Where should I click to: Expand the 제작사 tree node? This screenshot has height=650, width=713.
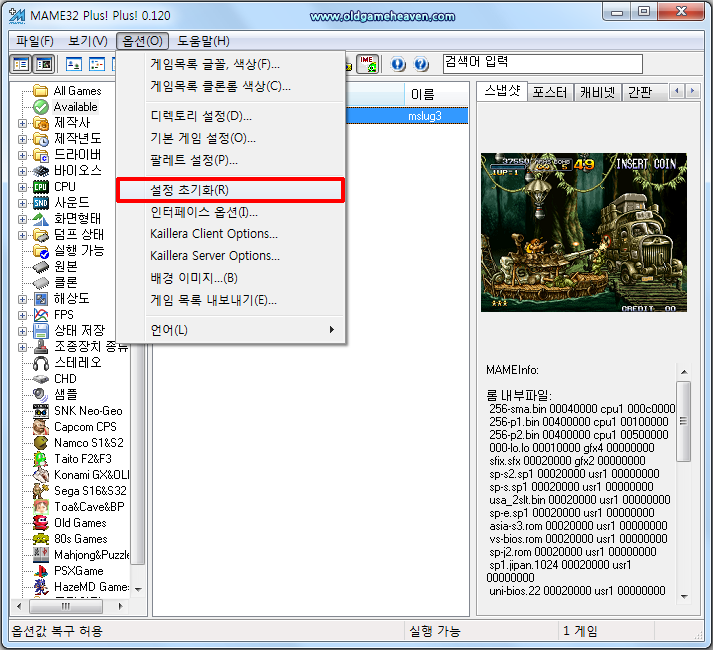22,123
